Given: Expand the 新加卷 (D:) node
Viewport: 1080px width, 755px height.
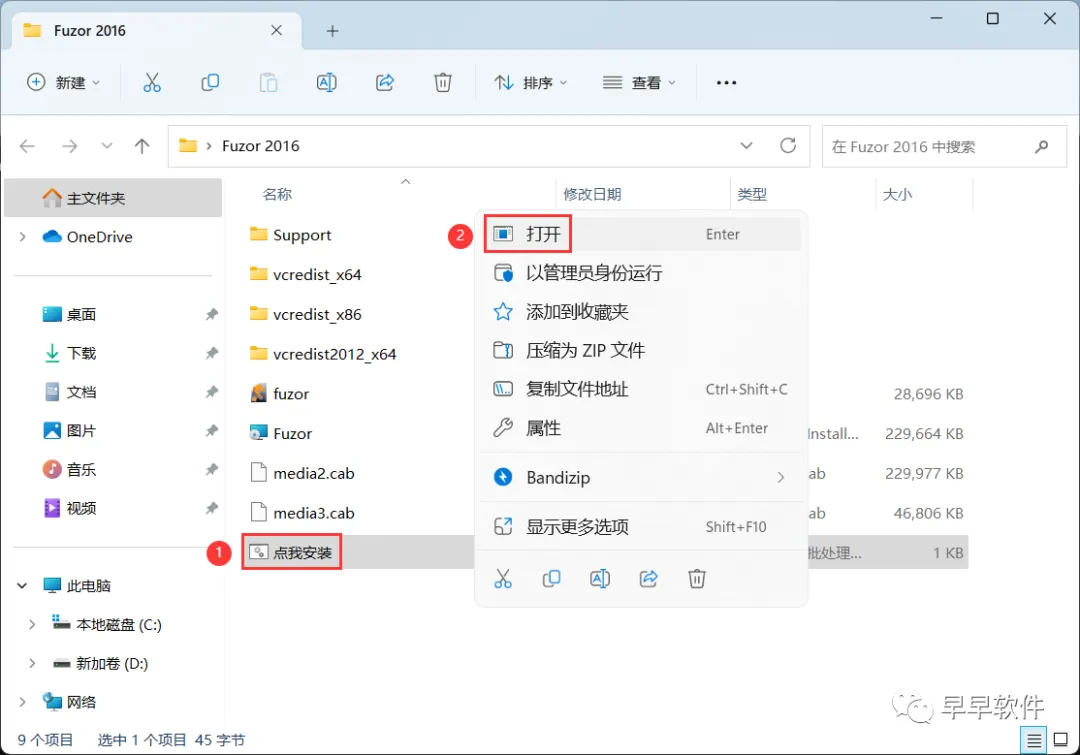Looking at the screenshot, I should pos(32,663).
